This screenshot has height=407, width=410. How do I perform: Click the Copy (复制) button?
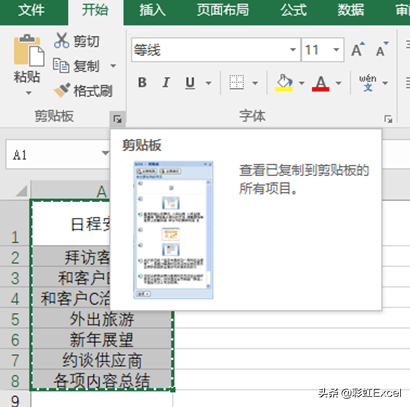[77, 66]
